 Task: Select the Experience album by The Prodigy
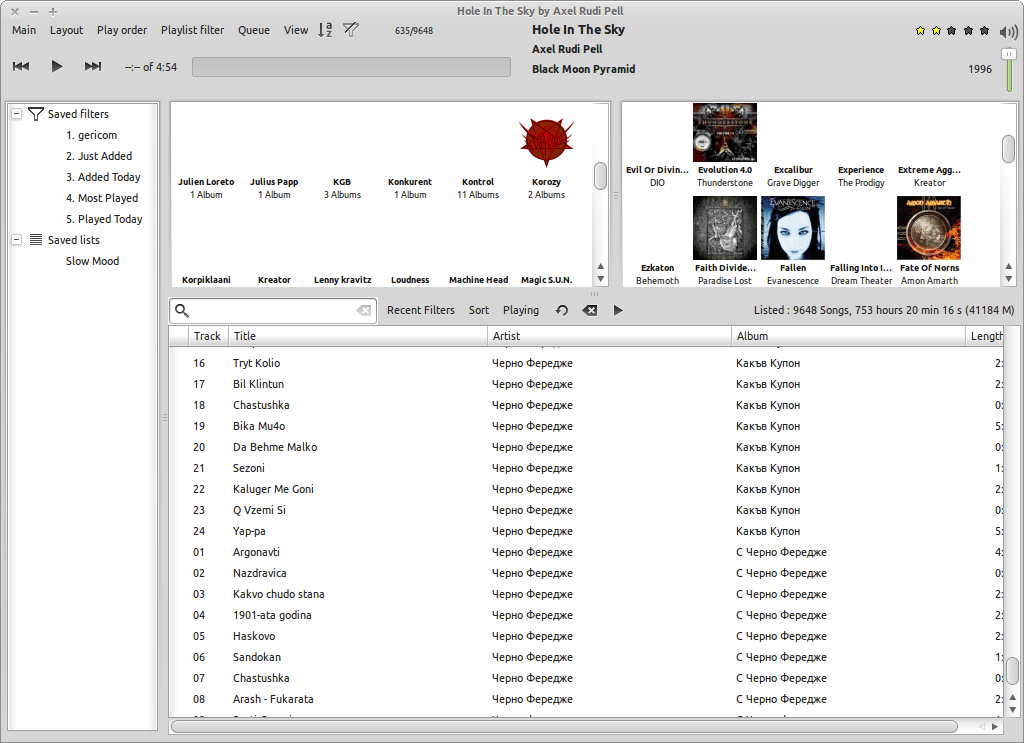pos(861,176)
